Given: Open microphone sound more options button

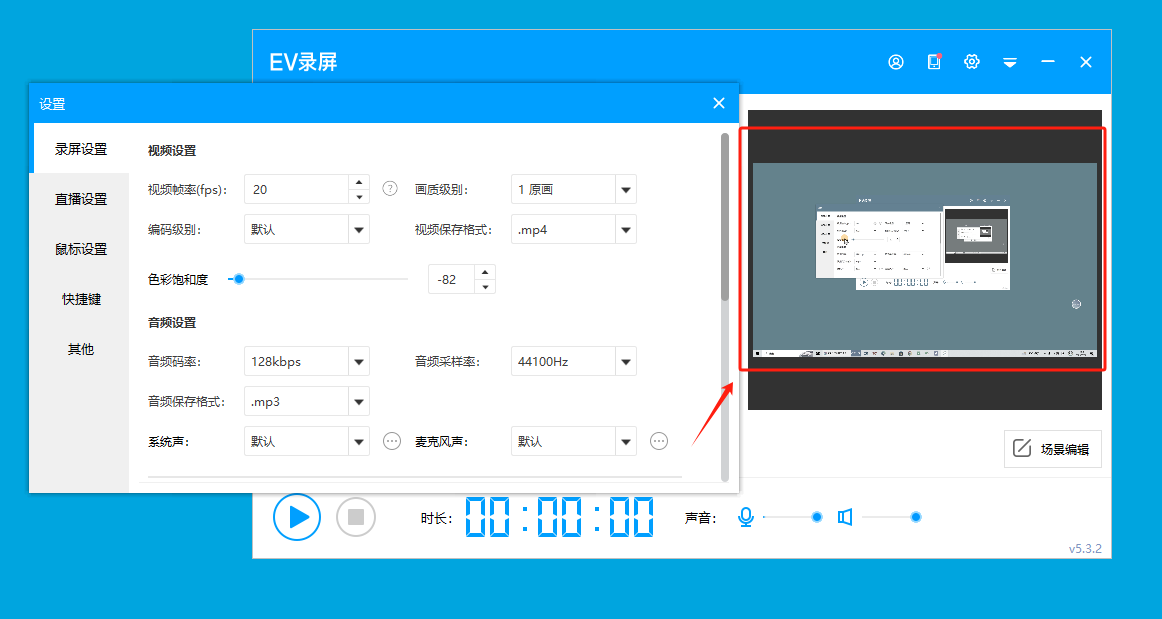Looking at the screenshot, I should click(x=659, y=441).
